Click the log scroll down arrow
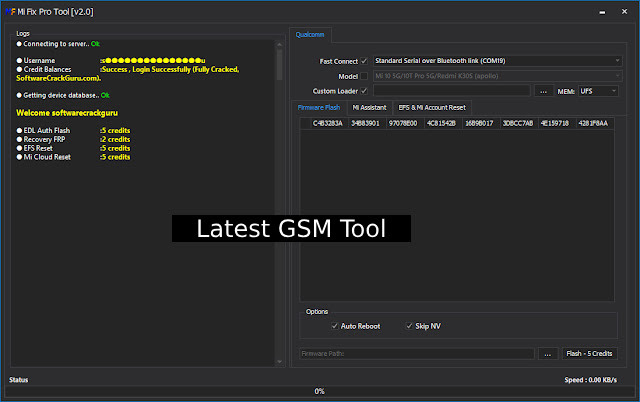The image size is (640, 402). pyautogui.click(x=280, y=362)
